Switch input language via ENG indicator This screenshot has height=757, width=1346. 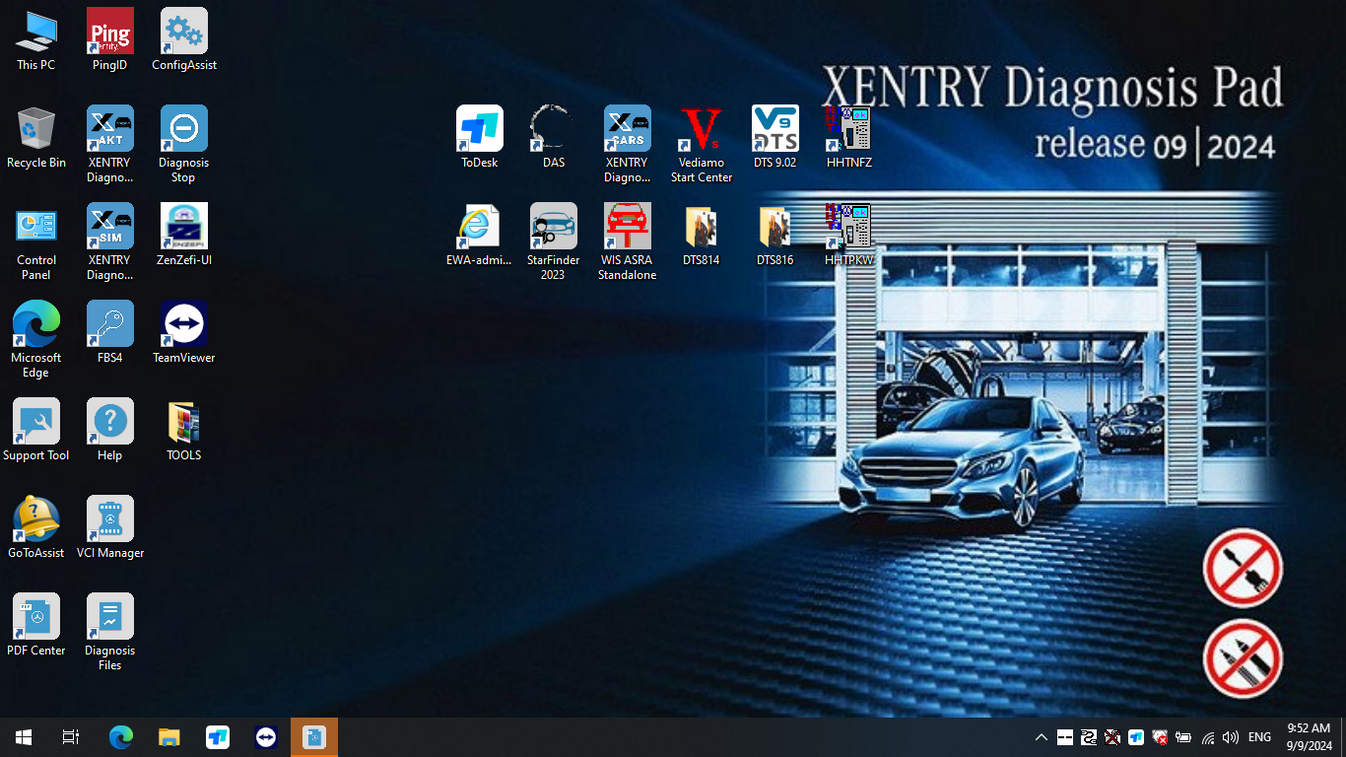1260,737
